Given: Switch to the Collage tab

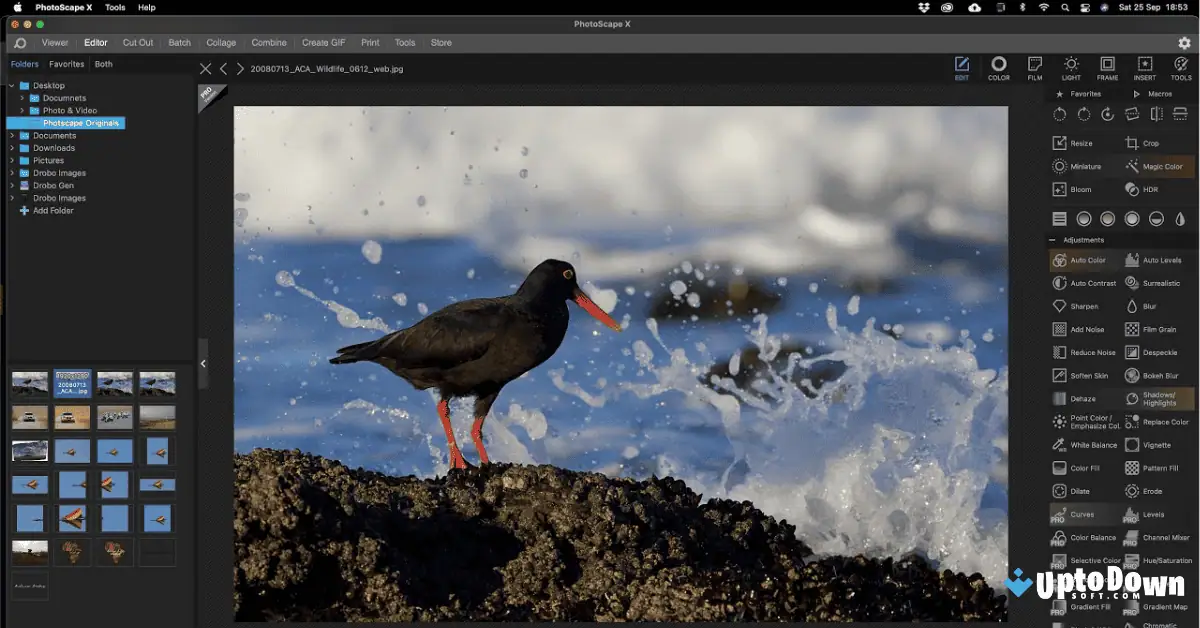Looking at the screenshot, I should [x=221, y=43].
